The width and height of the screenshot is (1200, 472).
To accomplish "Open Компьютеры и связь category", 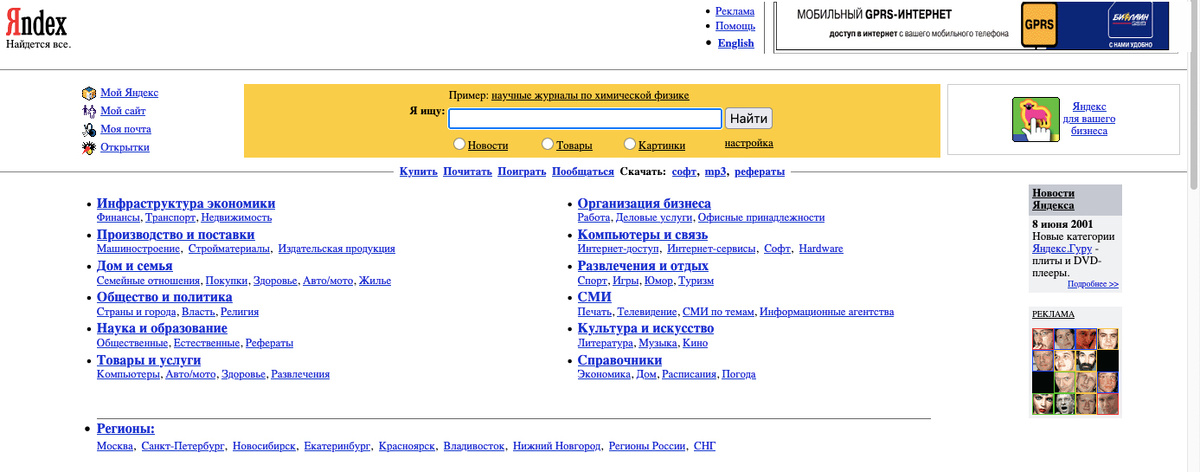I will 642,234.
